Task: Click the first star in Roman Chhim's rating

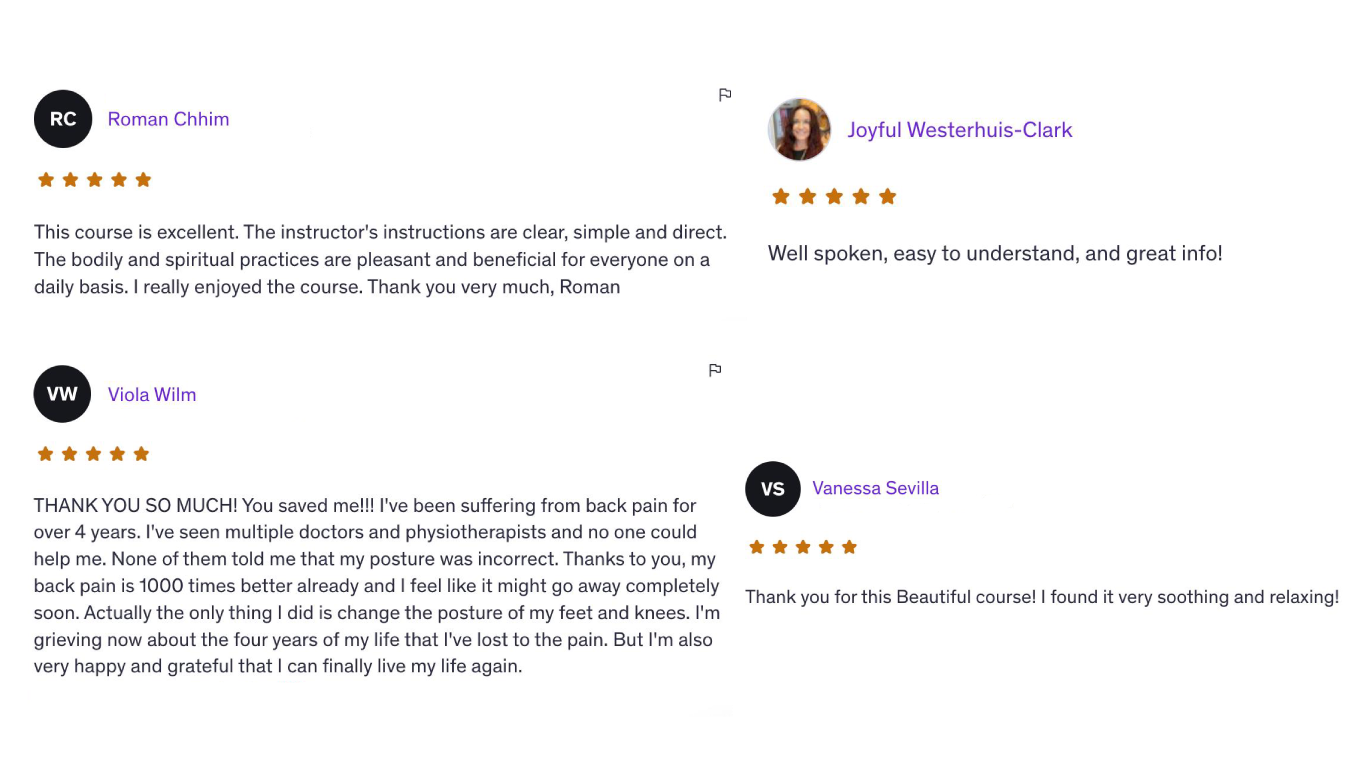Action: pos(45,180)
